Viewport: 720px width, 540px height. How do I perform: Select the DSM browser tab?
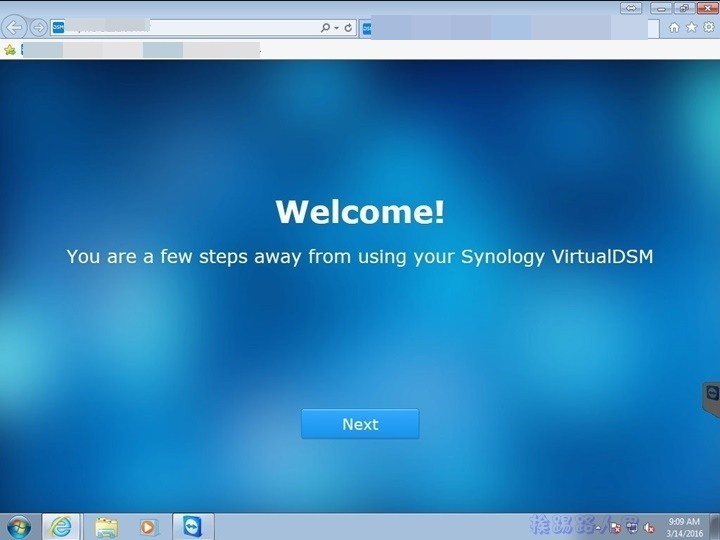pyautogui.click(x=509, y=28)
